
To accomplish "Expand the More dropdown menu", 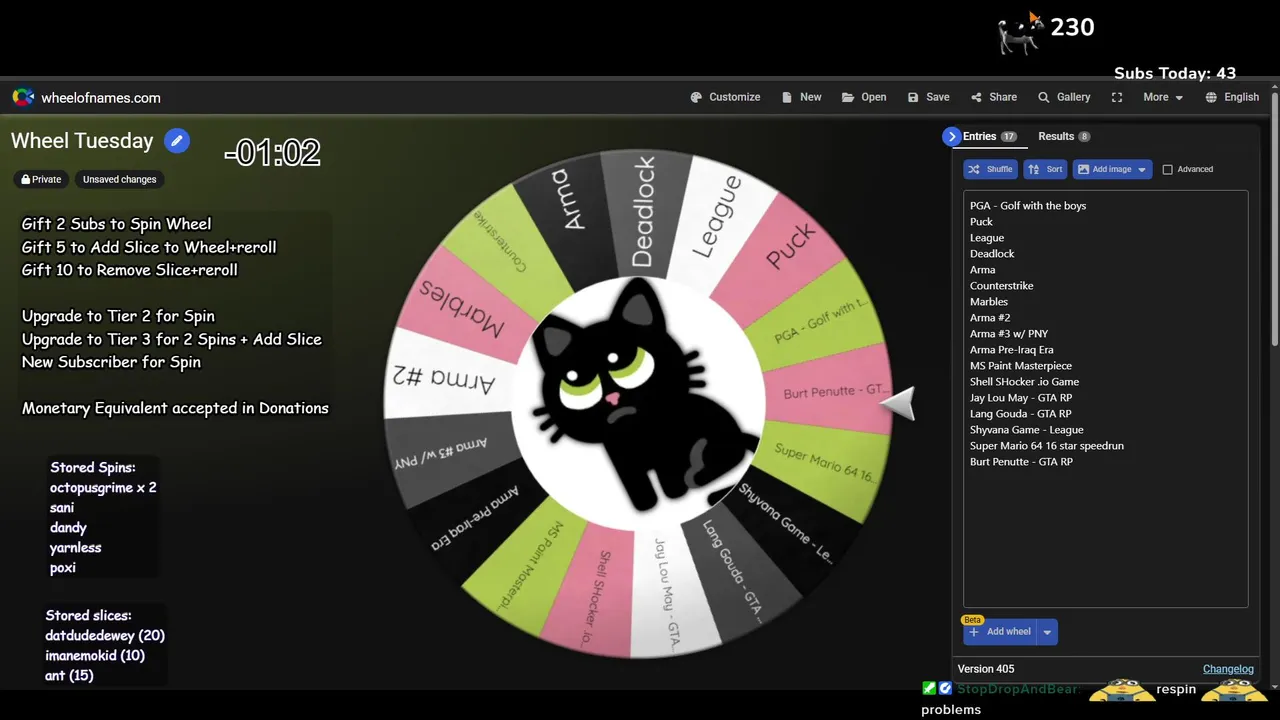I will 1163,97.
